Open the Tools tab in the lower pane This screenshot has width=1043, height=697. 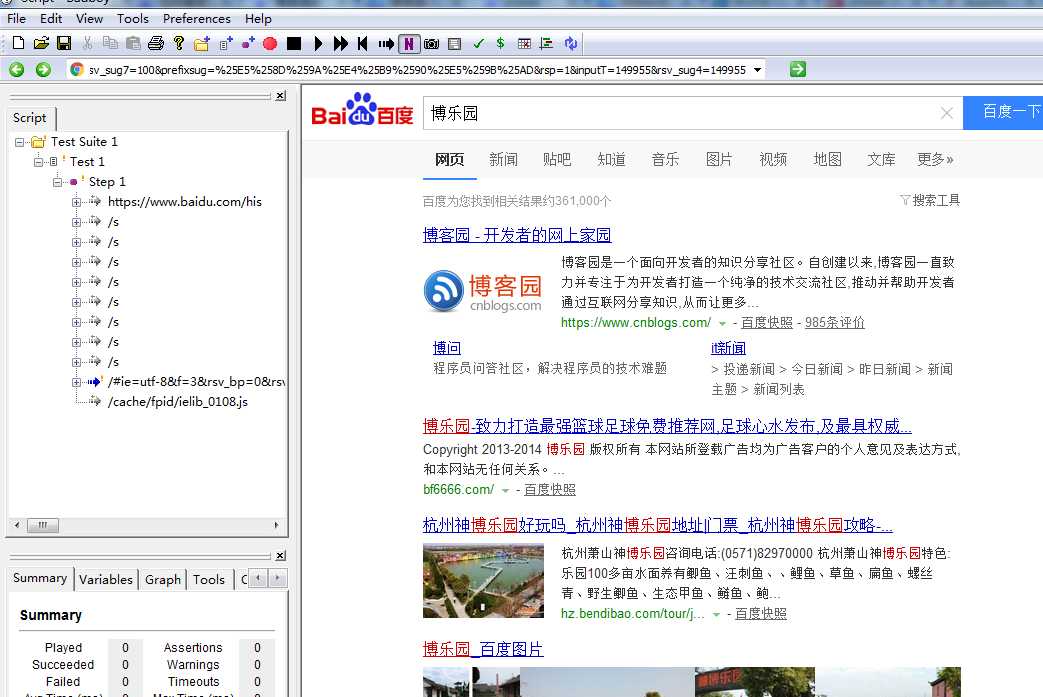tap(209, 579)
